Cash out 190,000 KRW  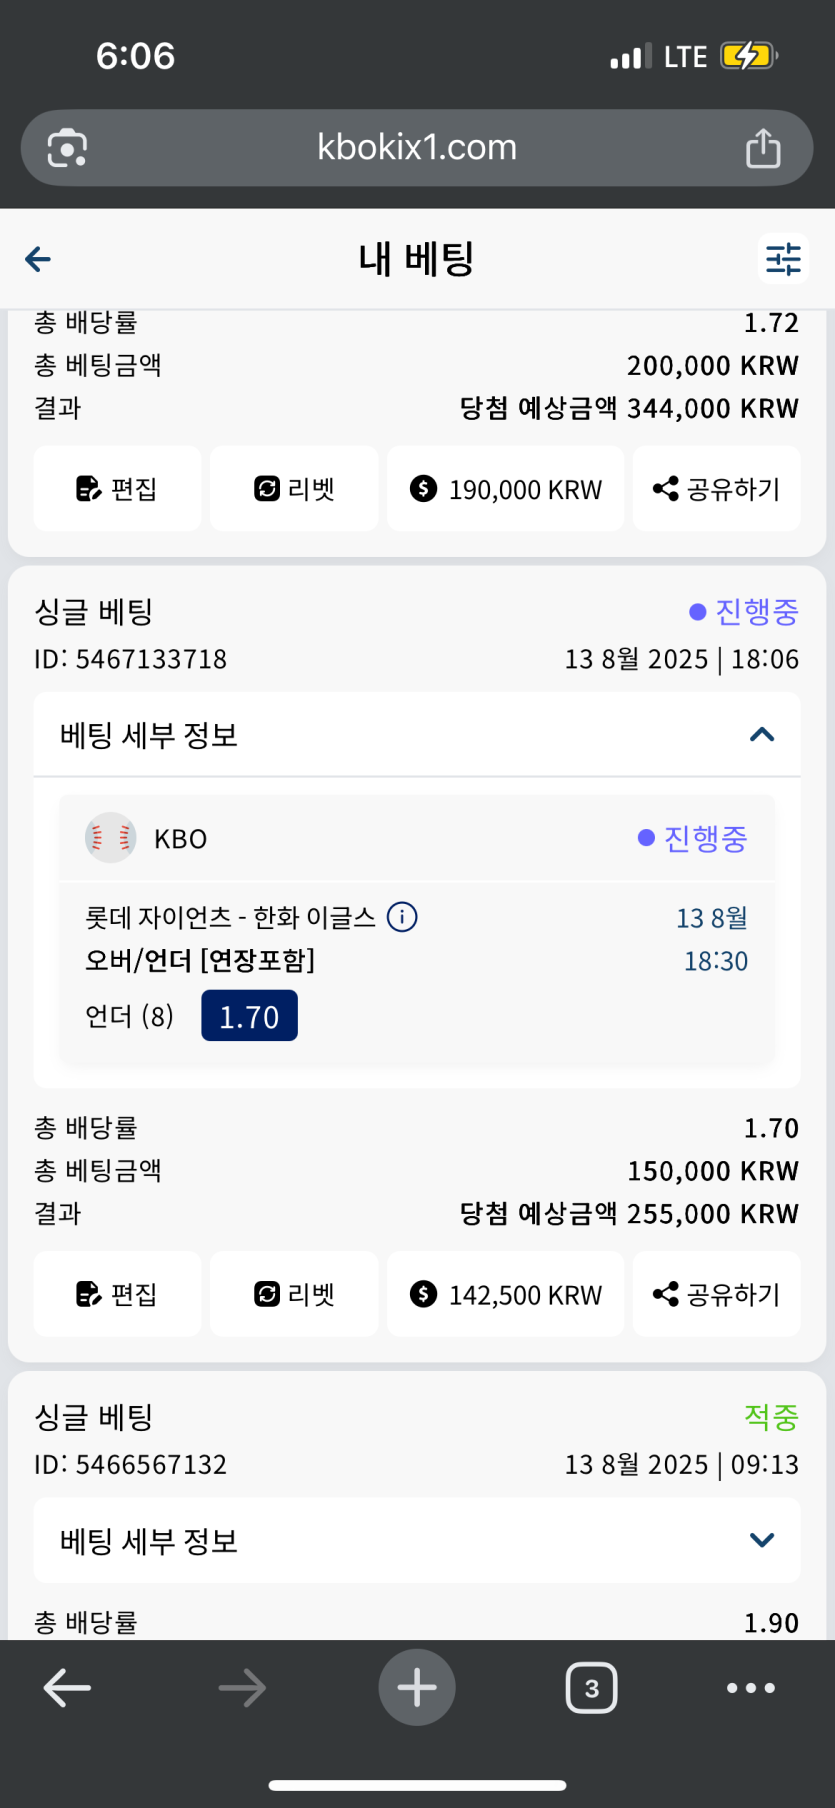tap(505, 489)
